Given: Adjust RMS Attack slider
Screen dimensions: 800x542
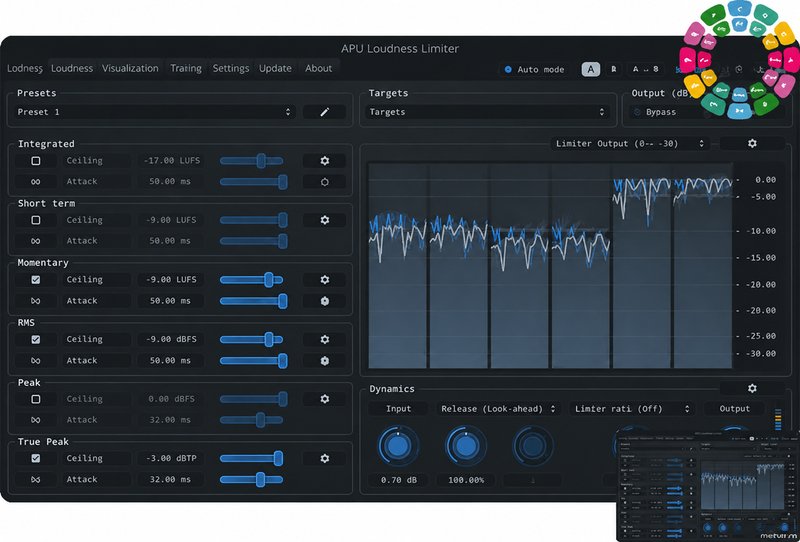Looking at the screenshot, I should pyautogui.click(x=254, y=361).
